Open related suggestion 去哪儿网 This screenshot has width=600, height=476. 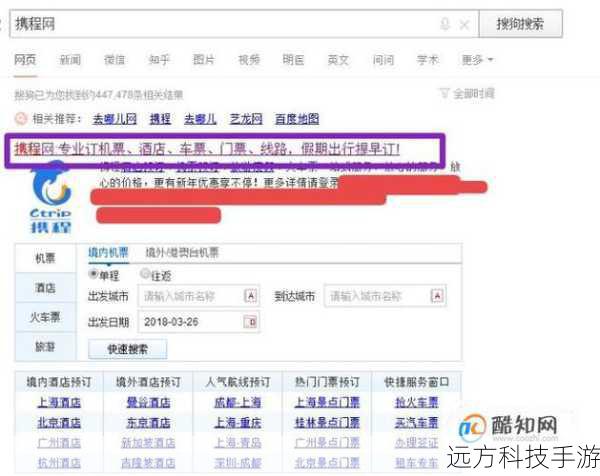pos(114,119)
